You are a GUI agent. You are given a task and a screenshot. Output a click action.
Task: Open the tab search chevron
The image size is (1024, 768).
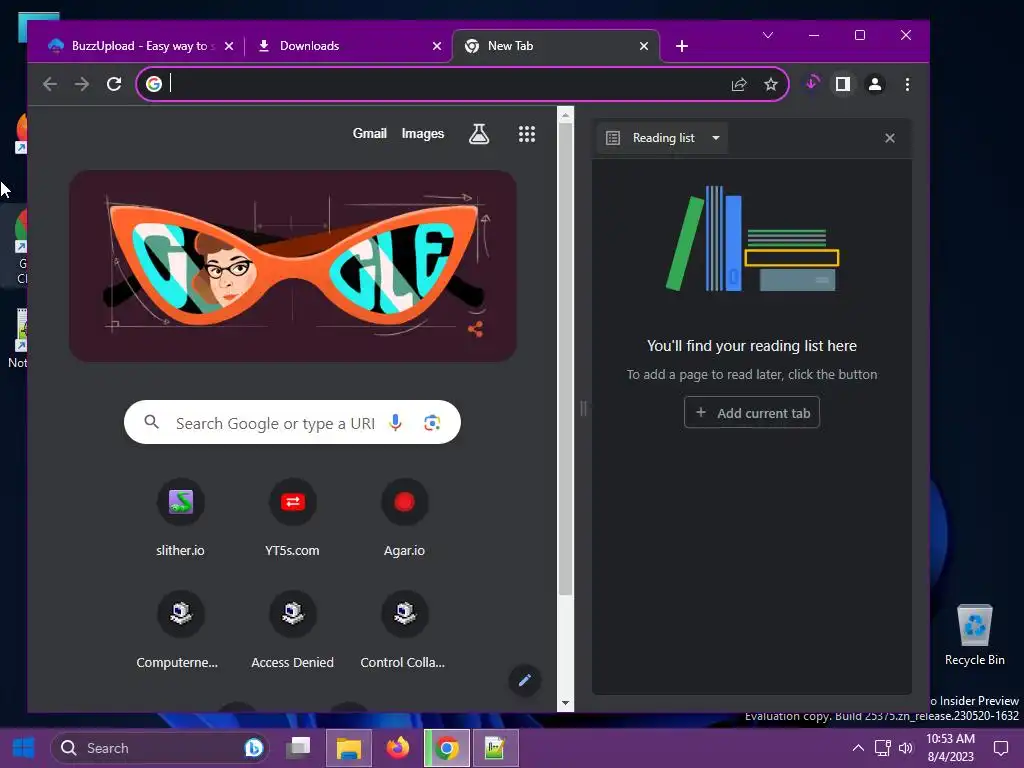point(768,35)
